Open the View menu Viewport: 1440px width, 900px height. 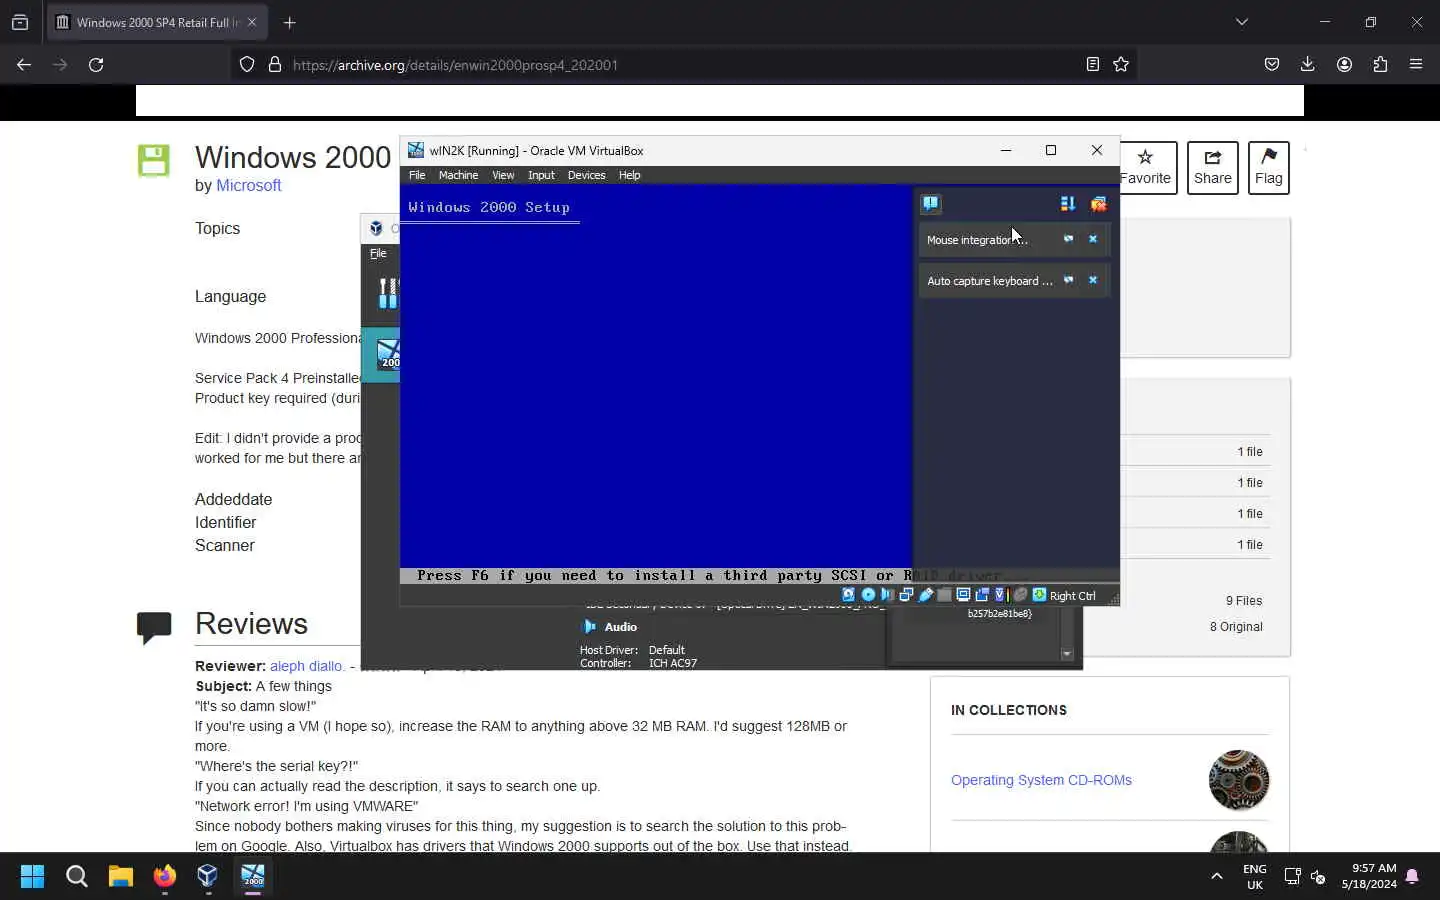(x=503, y=175)
